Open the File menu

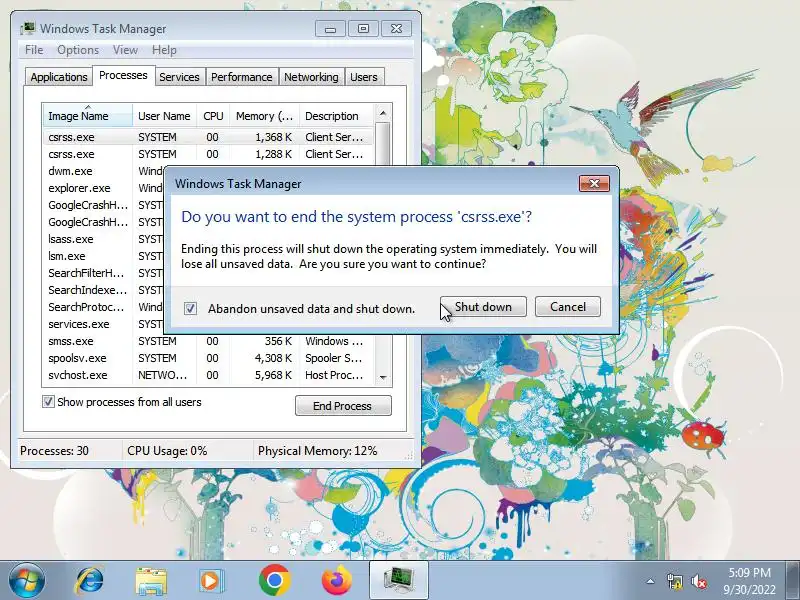click(x=34, y=50)
